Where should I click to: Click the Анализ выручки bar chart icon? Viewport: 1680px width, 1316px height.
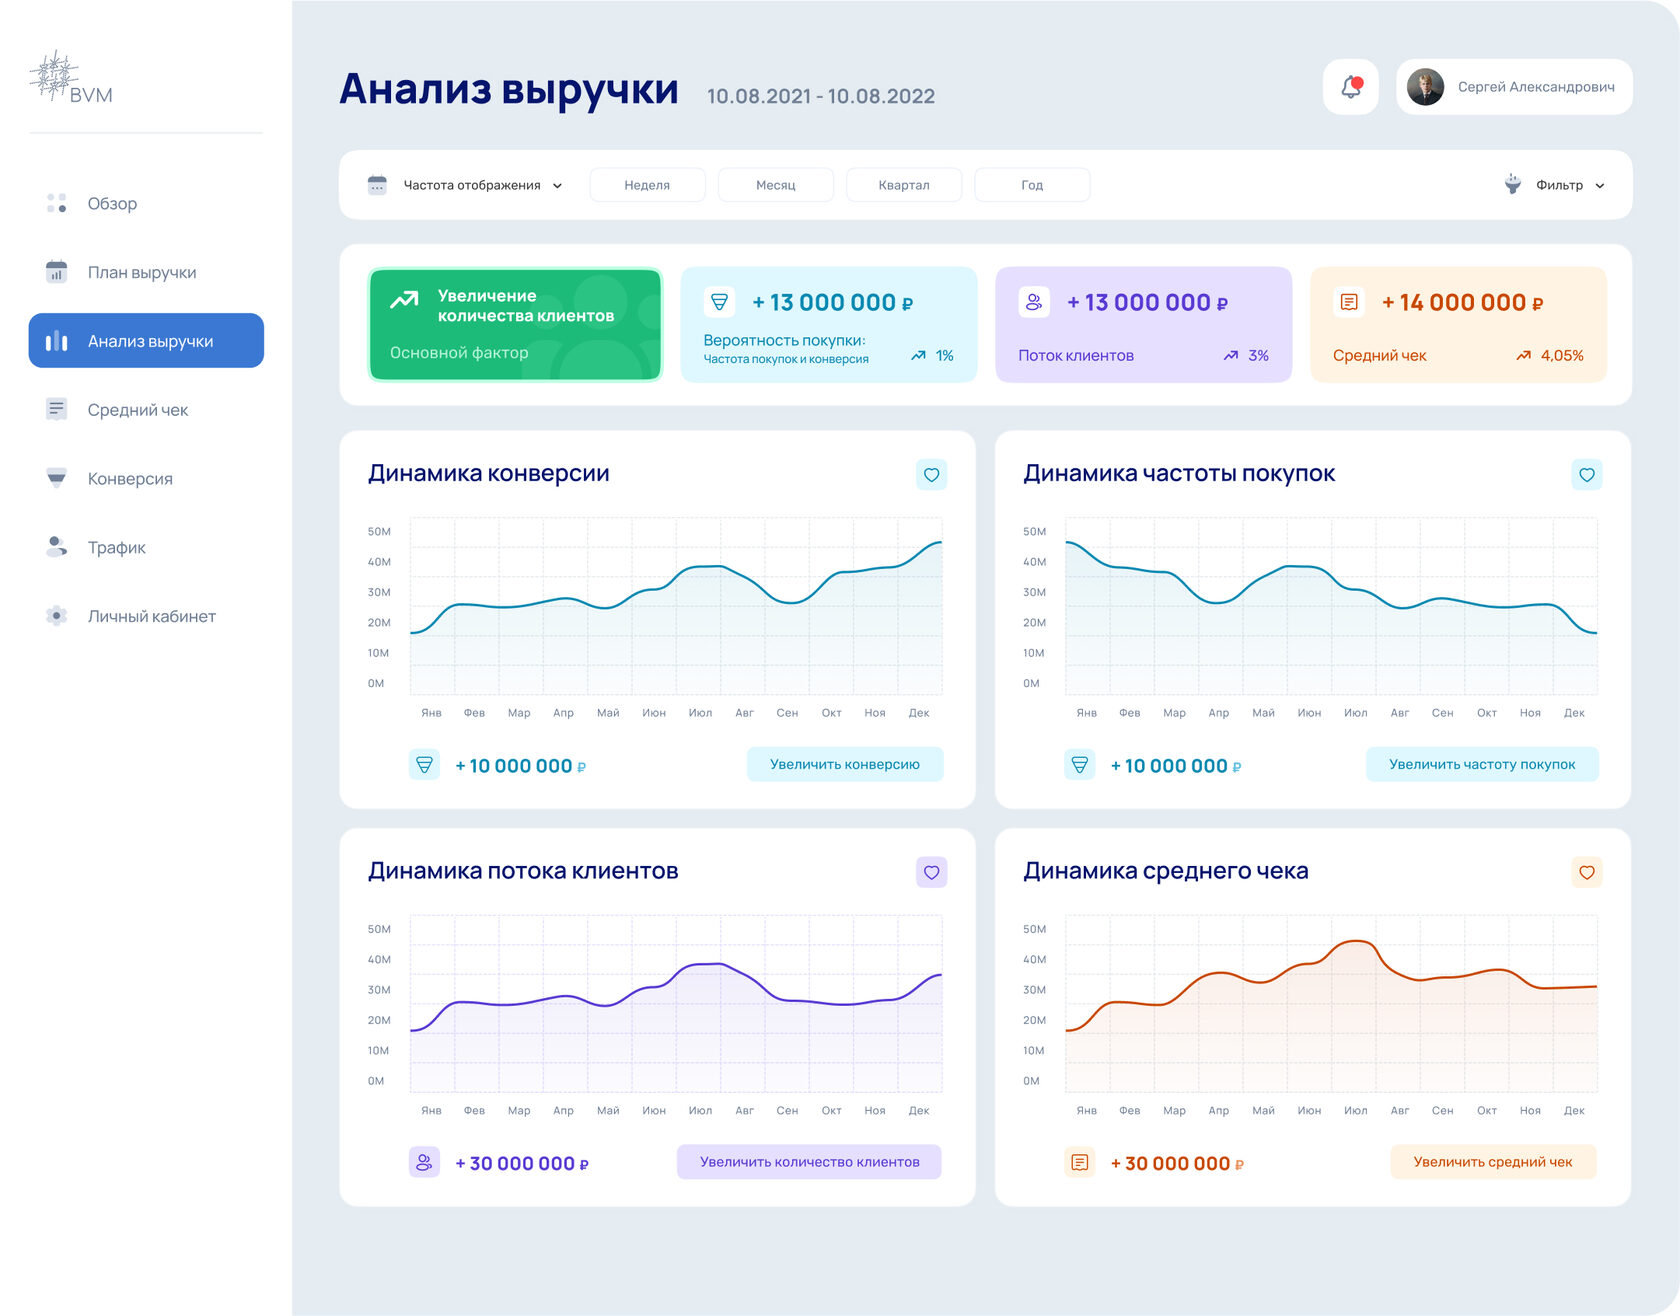(x=57, y=341)
